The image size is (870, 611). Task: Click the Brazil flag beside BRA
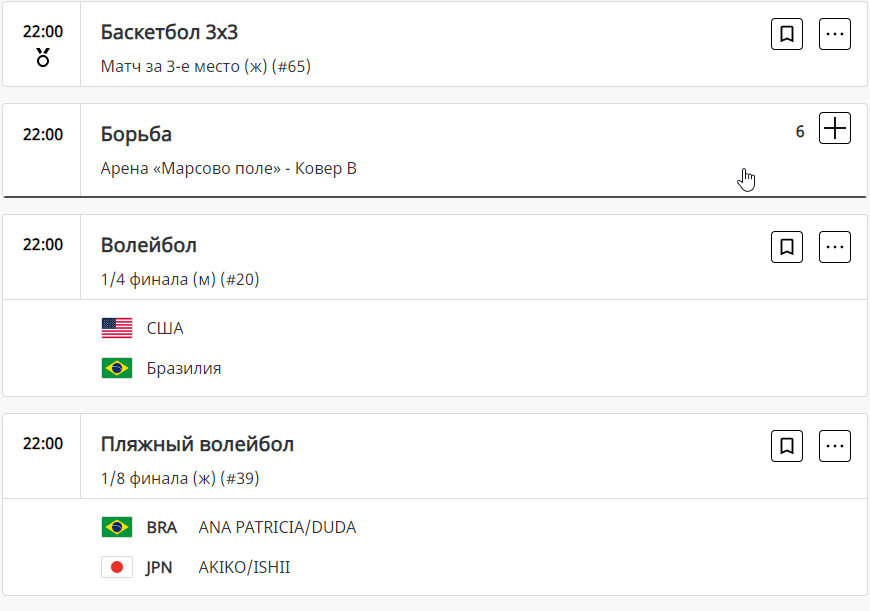point(117,527)
